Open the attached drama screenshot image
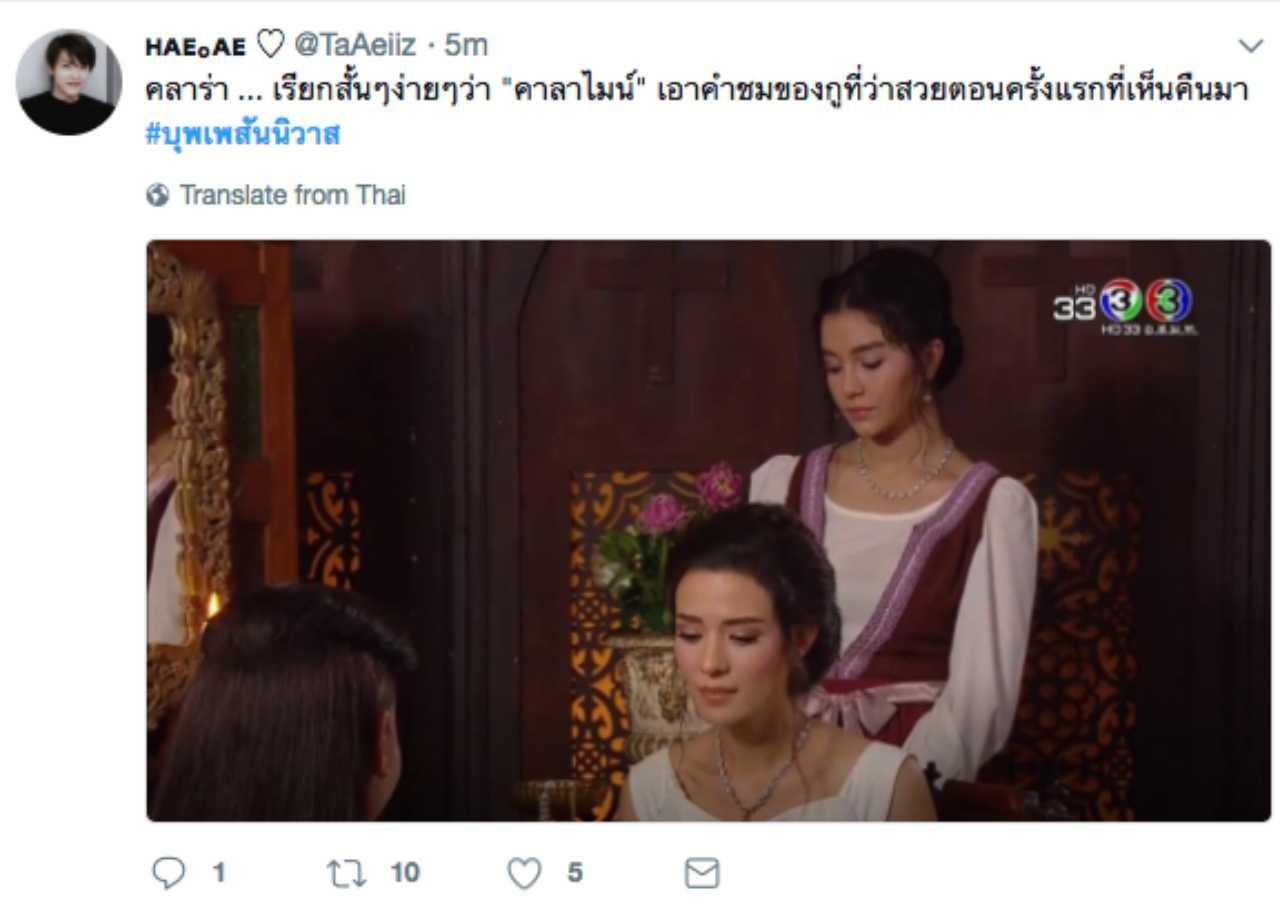 coord(708,531)
